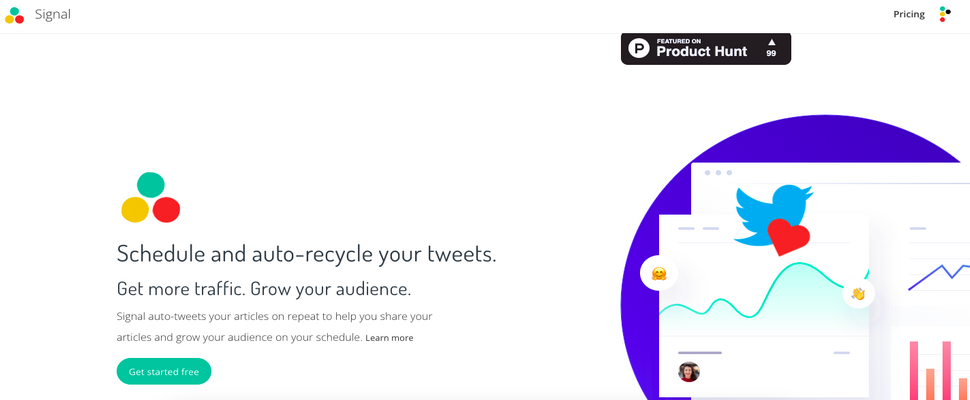Click the Signal brand name text in the header
Image resolution: width=970 pixels, height=400 pixels.
[53, 14]
